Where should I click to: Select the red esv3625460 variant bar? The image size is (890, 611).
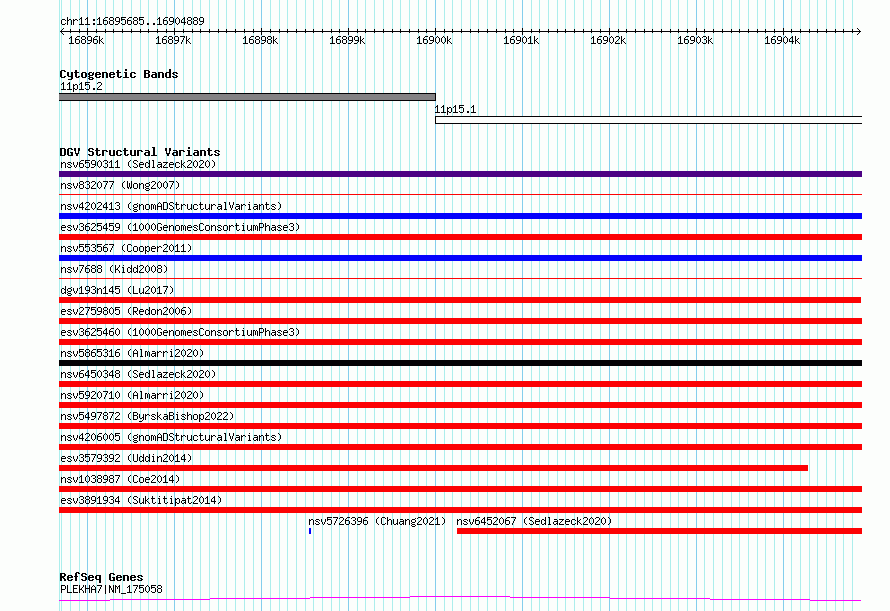pos(460,342)
